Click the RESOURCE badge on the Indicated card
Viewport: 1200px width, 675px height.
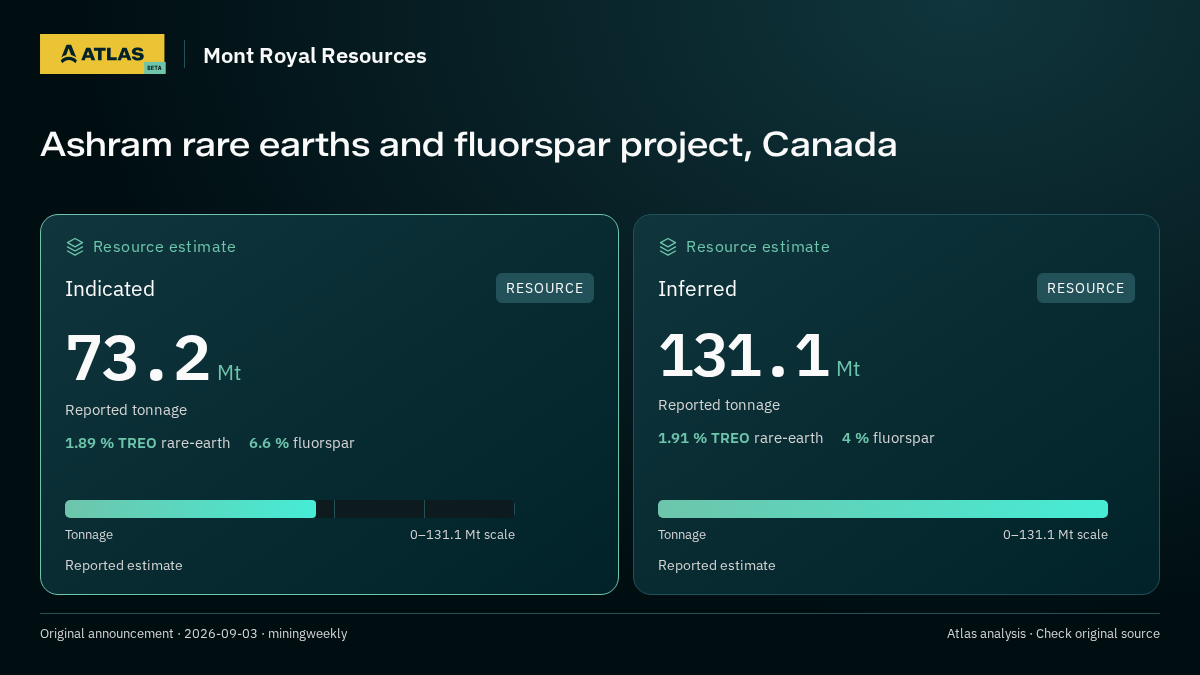545,288
